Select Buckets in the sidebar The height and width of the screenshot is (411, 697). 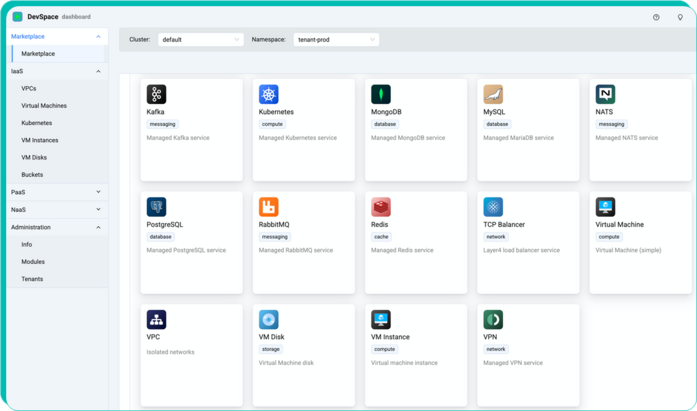click(32, 174)
